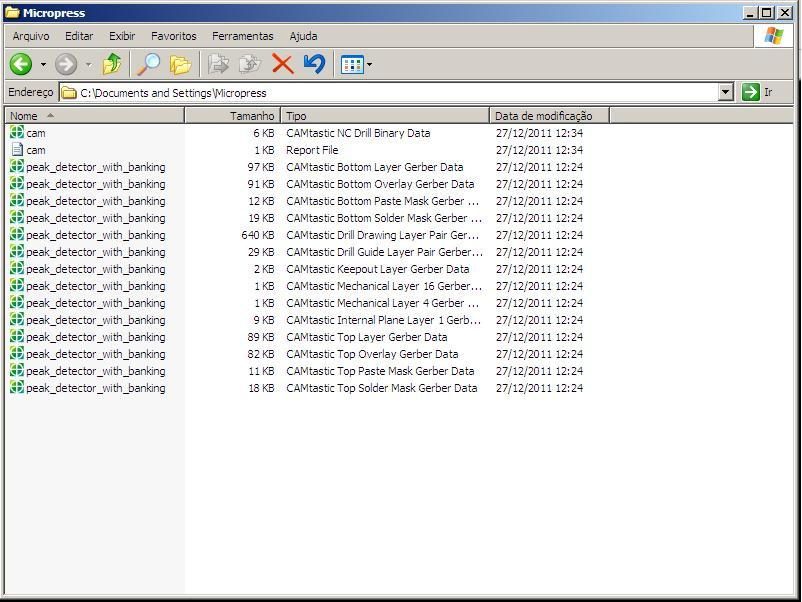Screen dimensions: 802x602
Task: Select the Drill Guide Layer Pair file icon
Action: [17, 251]
